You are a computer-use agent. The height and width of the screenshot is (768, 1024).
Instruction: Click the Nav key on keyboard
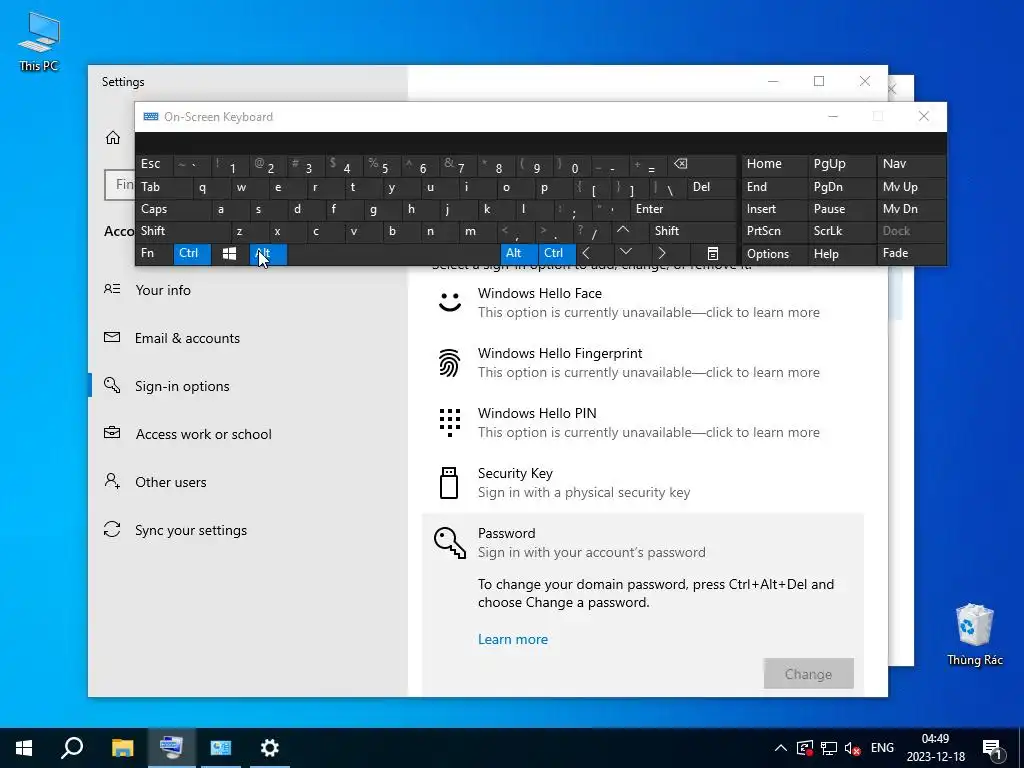point(910,165)
